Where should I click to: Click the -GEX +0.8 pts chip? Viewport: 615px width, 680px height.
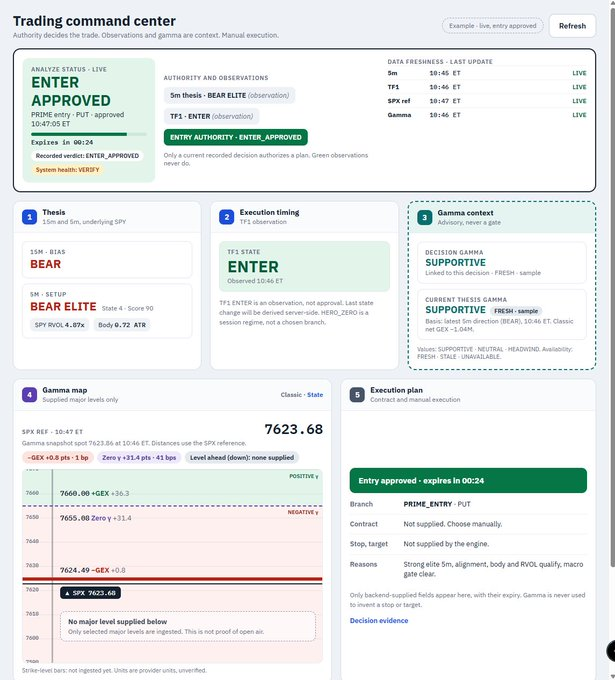coord(58,458)
